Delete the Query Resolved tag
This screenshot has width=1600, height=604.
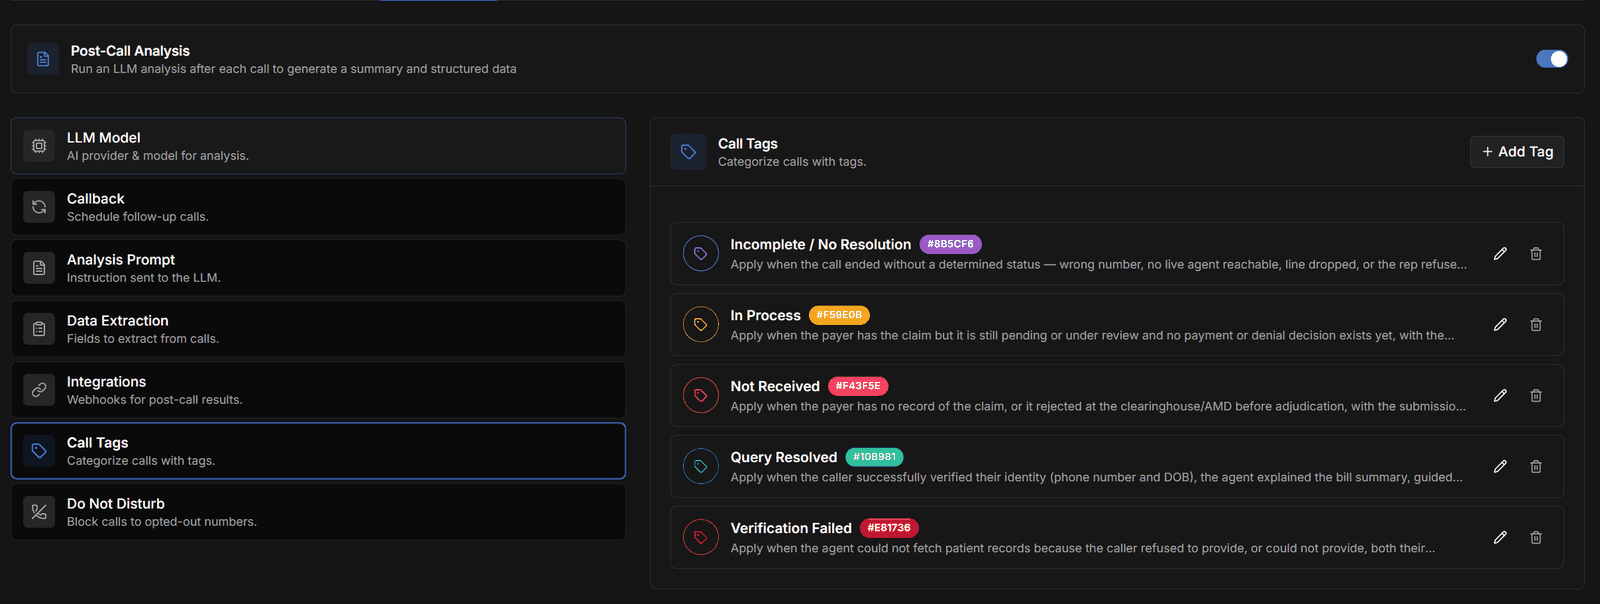[1536, 467]
